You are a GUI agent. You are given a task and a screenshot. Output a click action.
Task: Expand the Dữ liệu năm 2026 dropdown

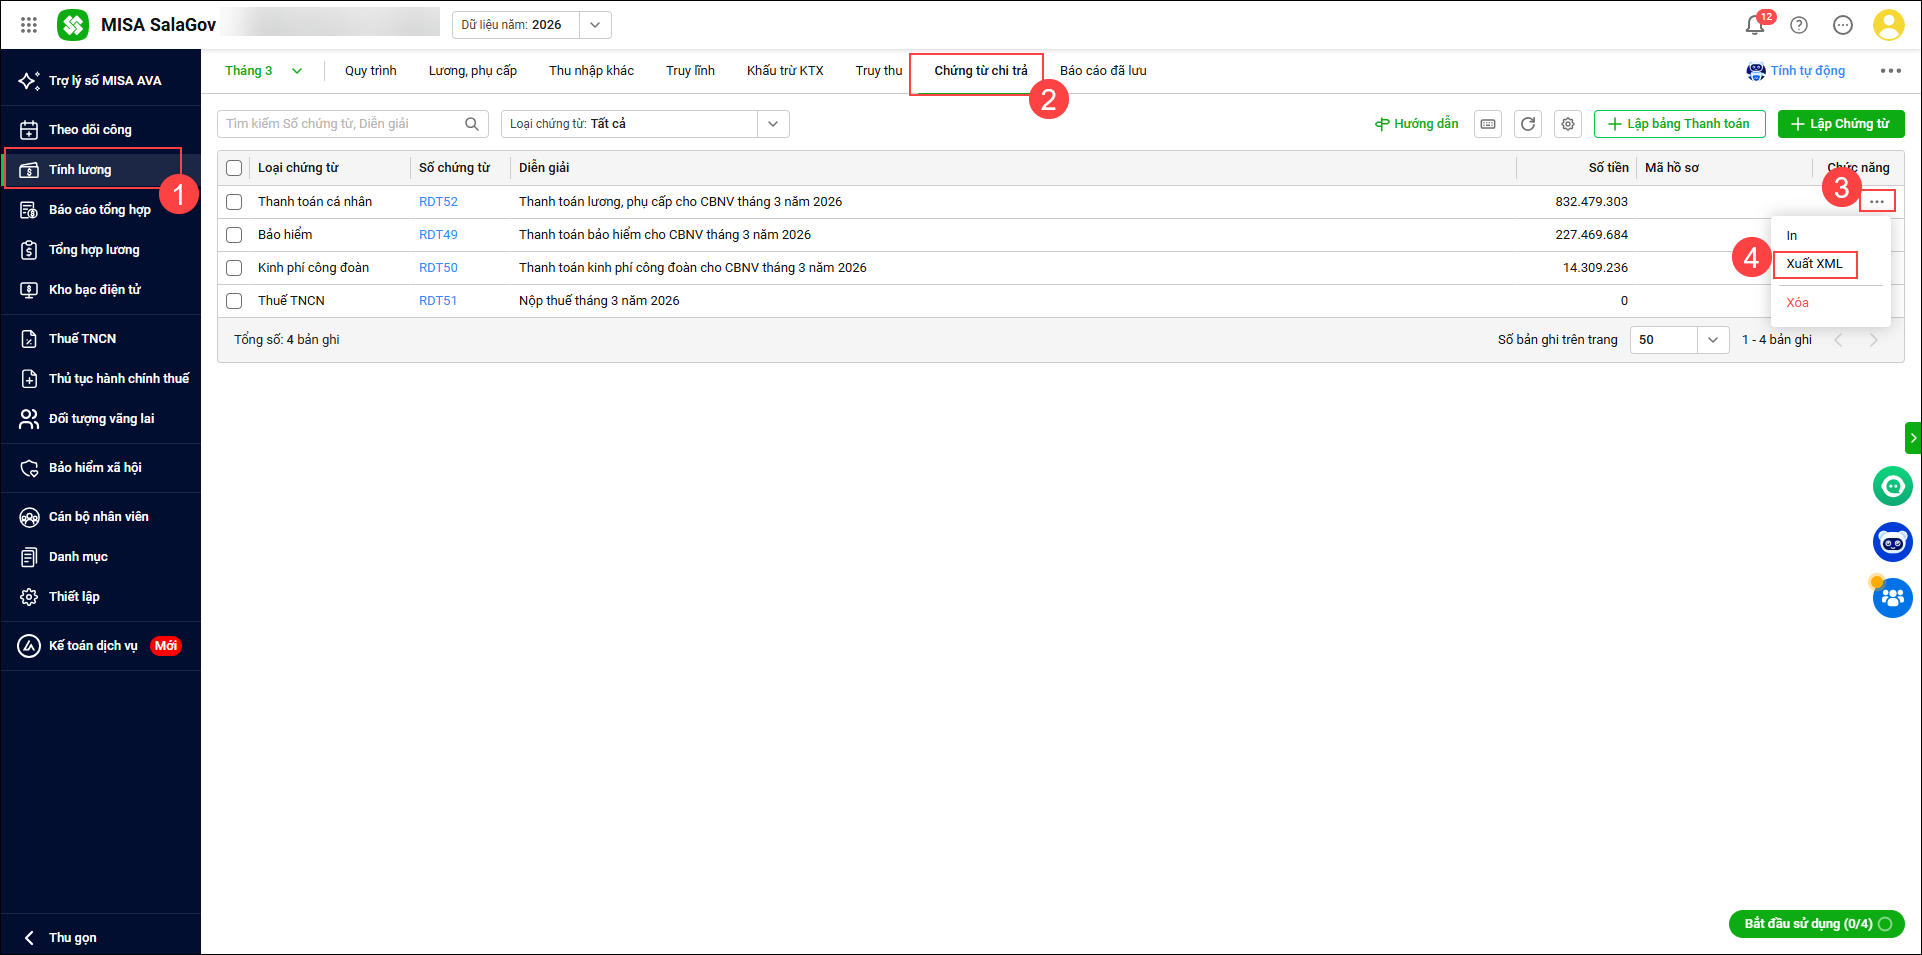(x=595, y=25)
